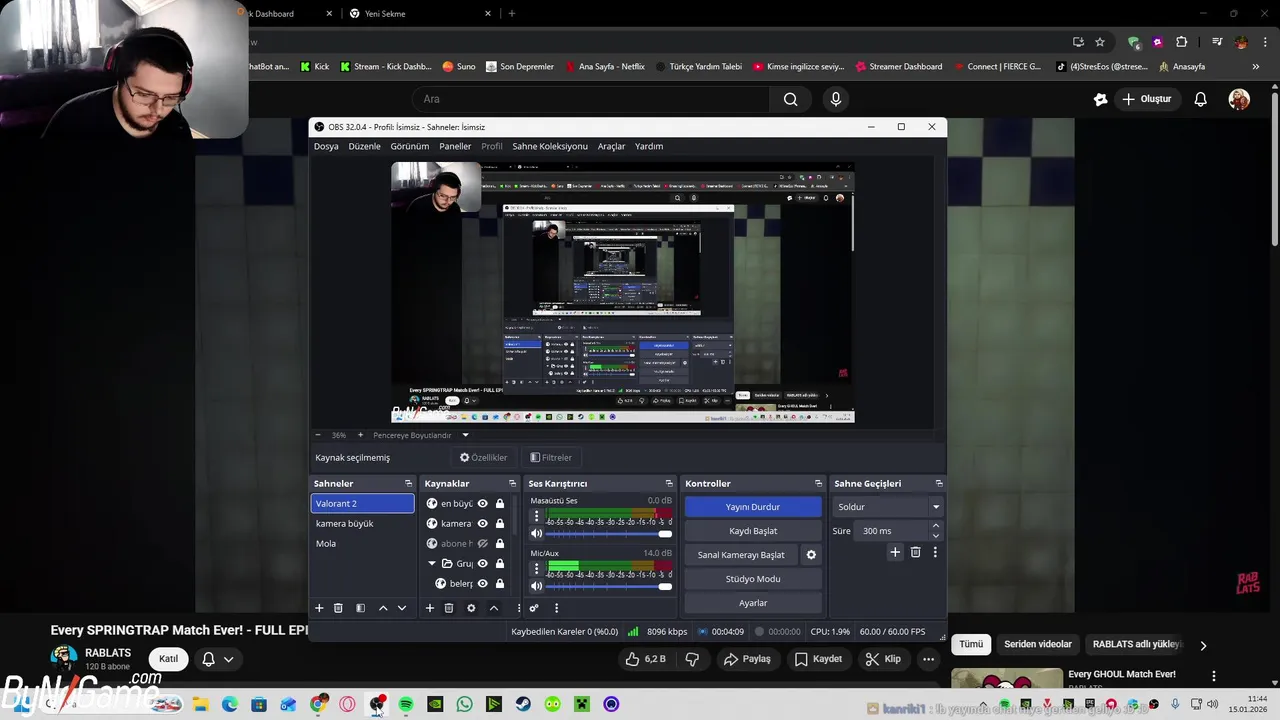The height and width of the screenshot is (720, 1280).
Task: Adjust the Masaüstü Ses volume slider
Action: 609,534
